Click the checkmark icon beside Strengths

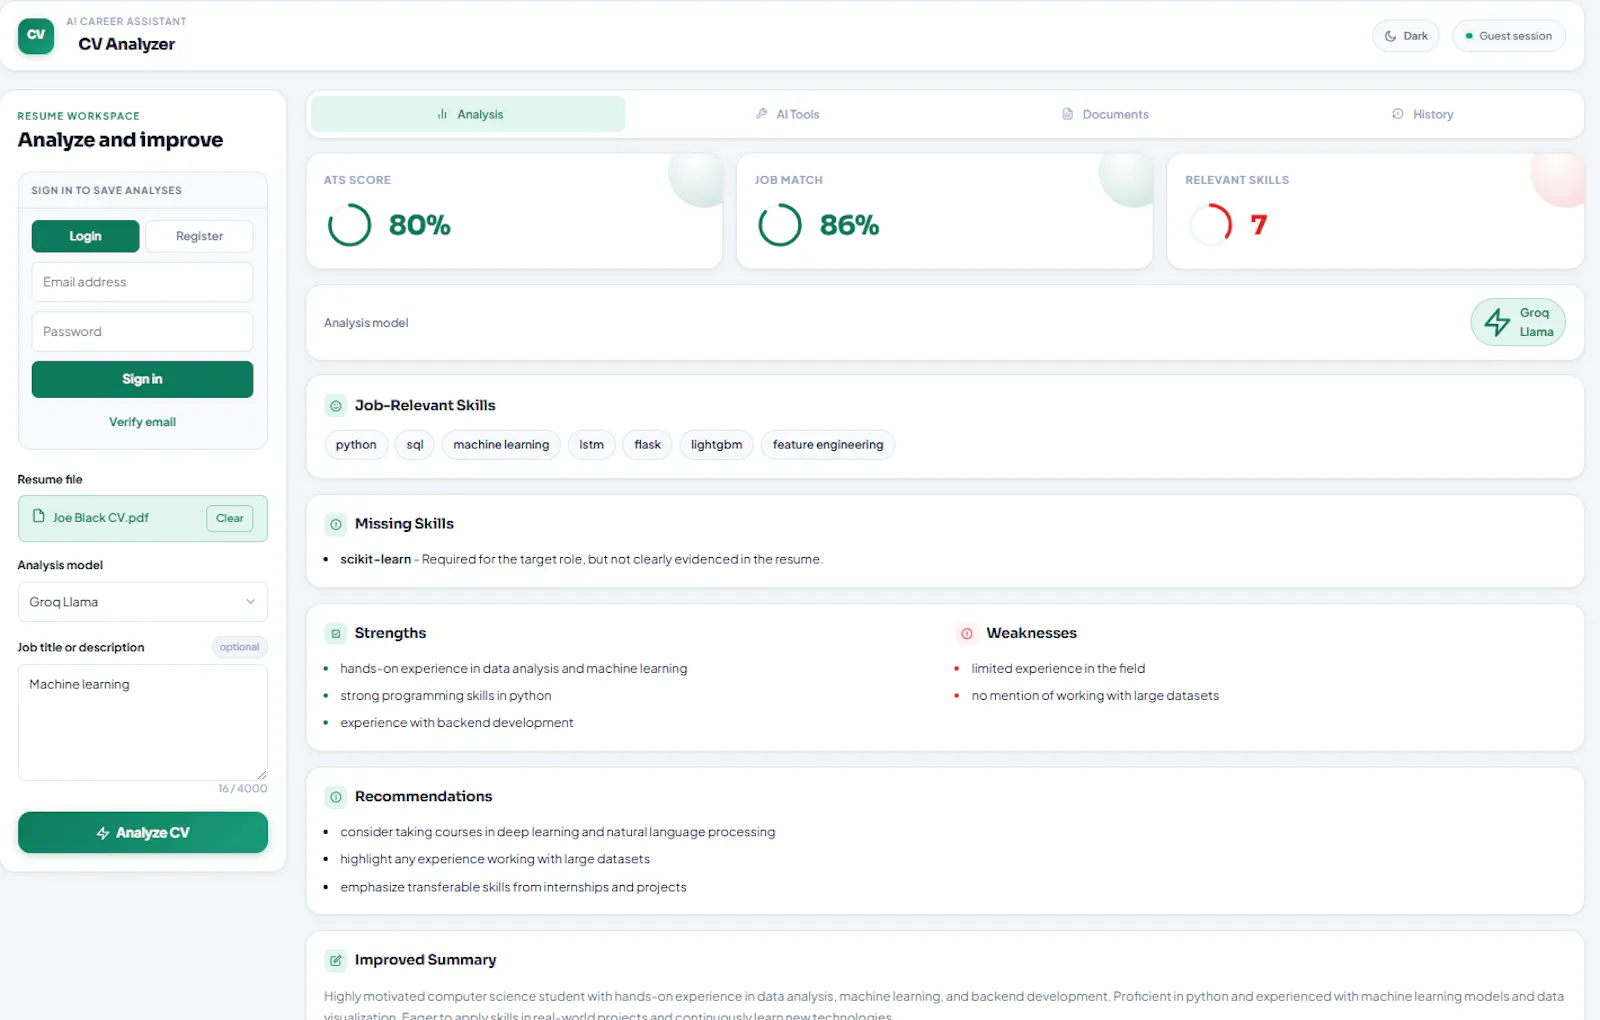(336, 633)
